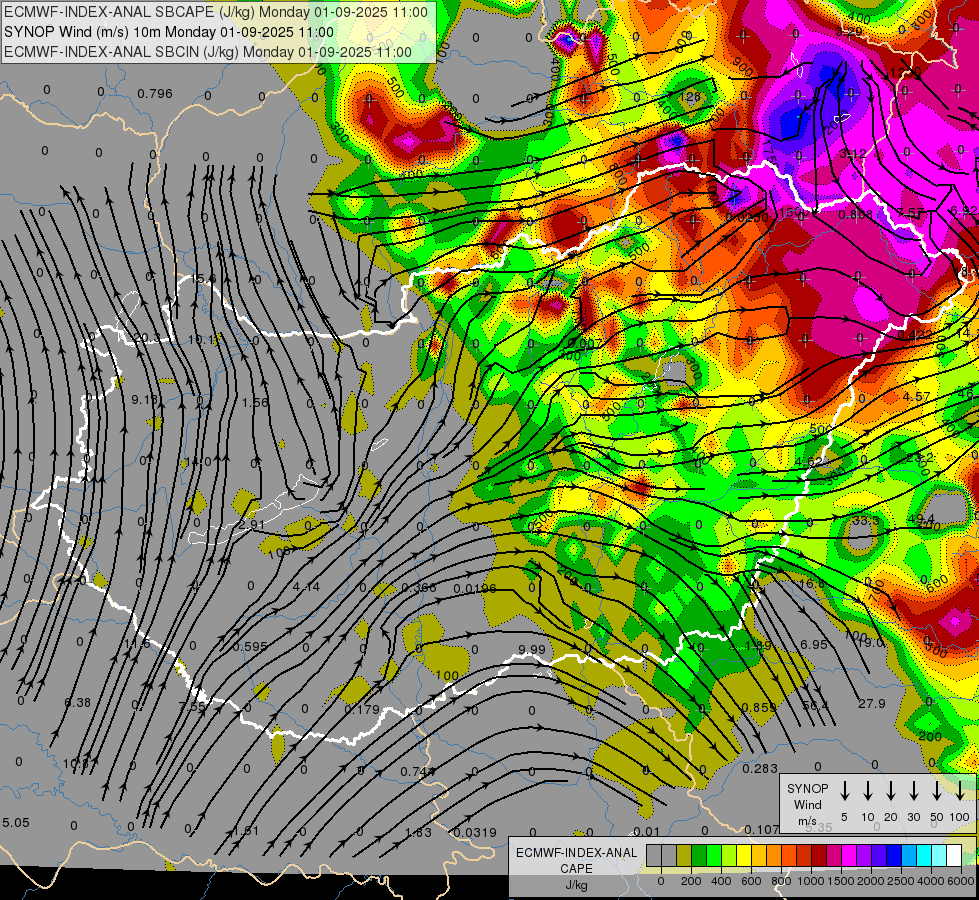The width and height of the screenshot is (979, 900).
Task: Click the map value 4.14
Action: tap(306, 586)
